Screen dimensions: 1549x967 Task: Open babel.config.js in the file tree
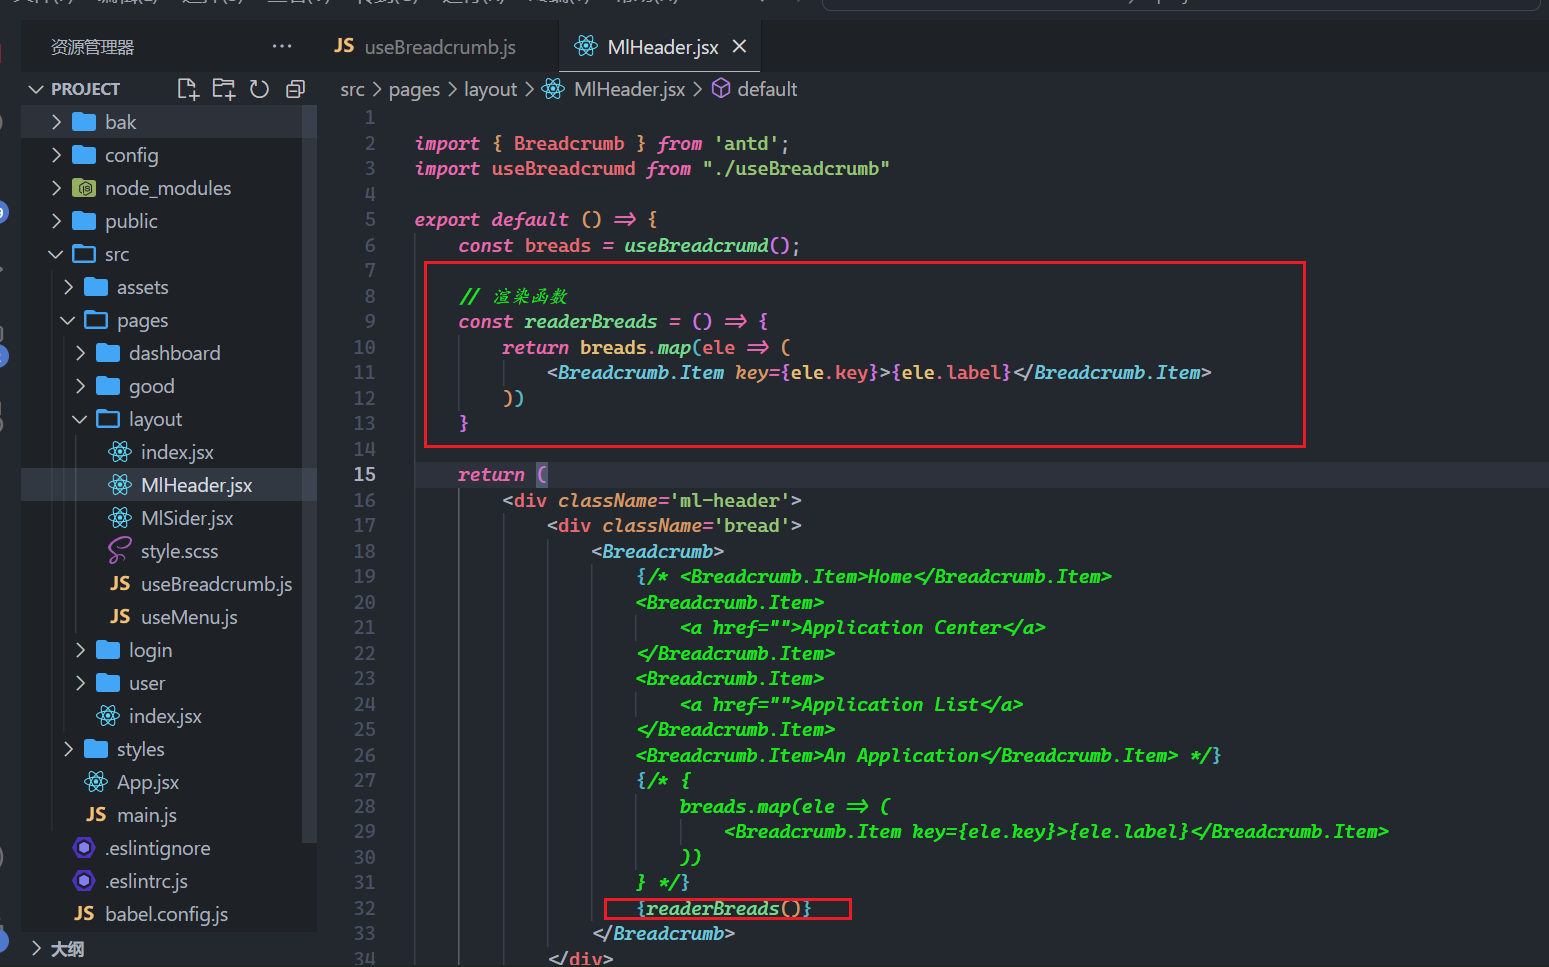[166, 914]
